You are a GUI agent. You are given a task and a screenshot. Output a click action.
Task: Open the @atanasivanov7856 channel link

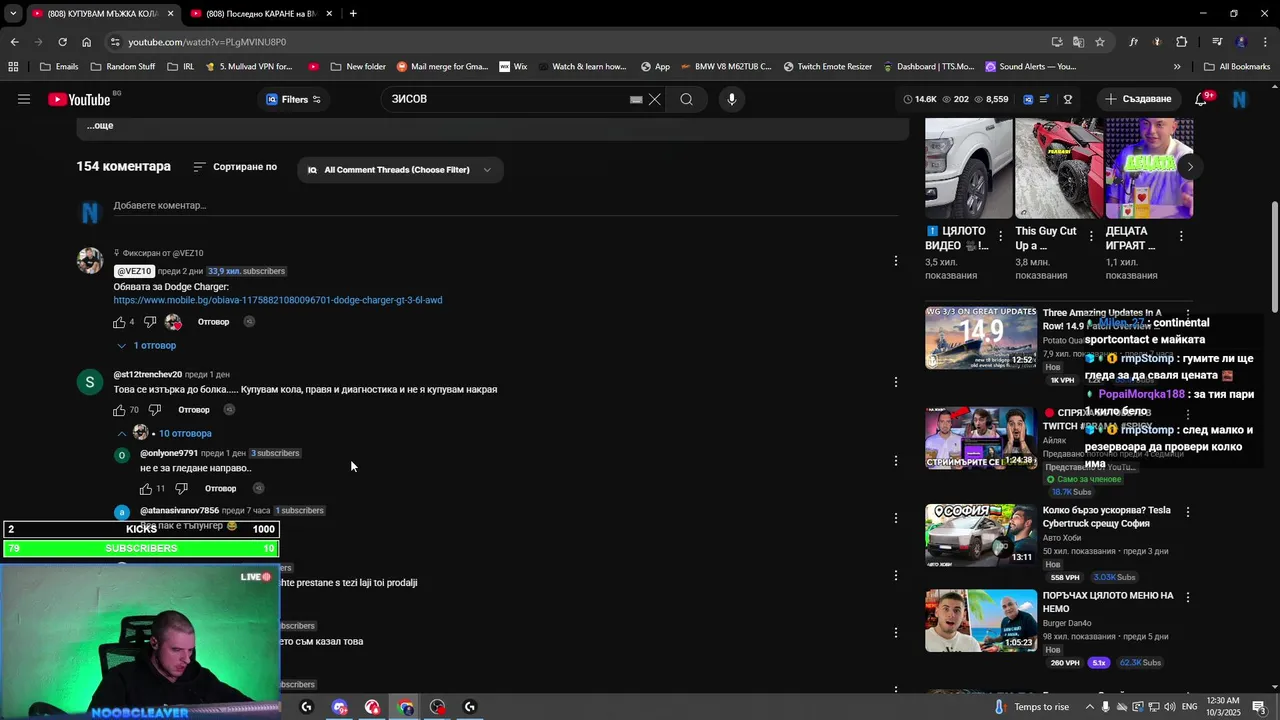click(180, 511)
